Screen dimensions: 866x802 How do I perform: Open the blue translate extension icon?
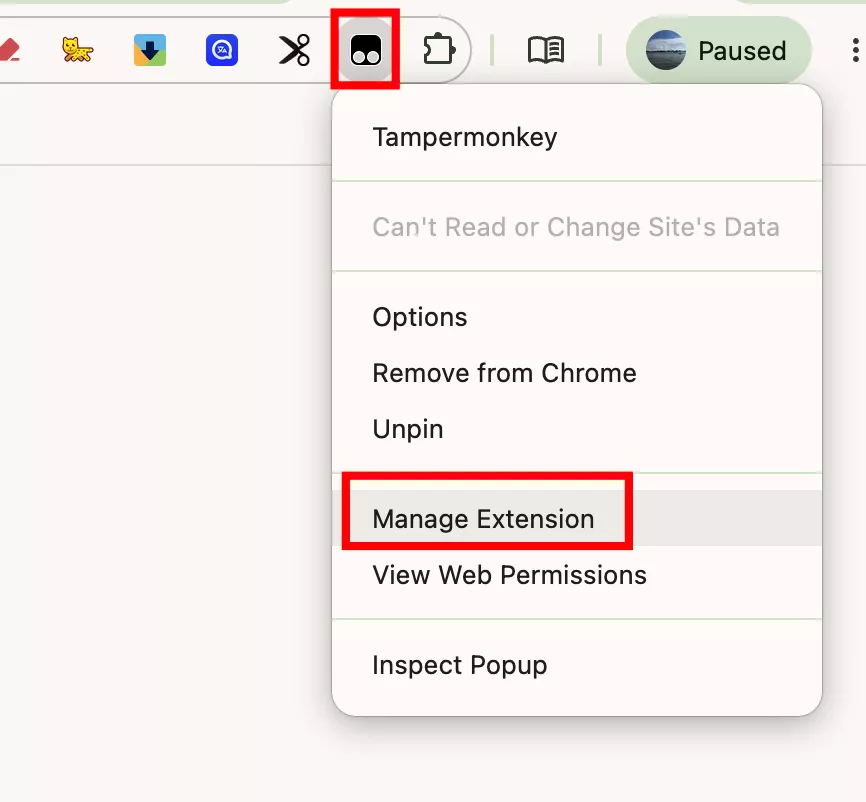[x=222, y=50]
